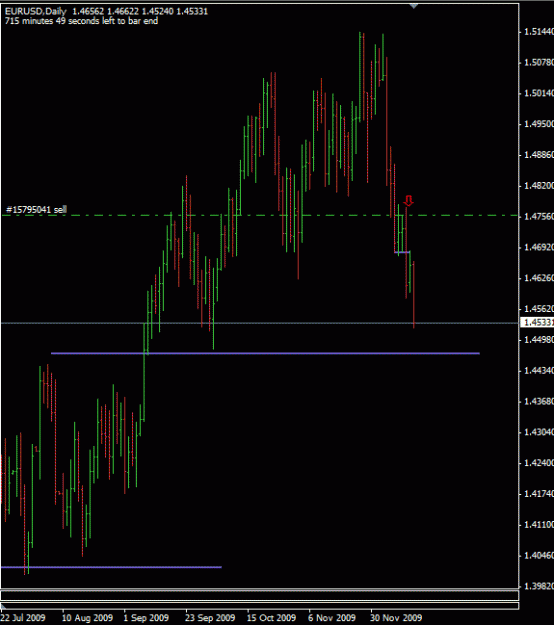This screenshot has height=625, width=554.
Task: Click the 1.4304 price scale label
Action: 538,432
